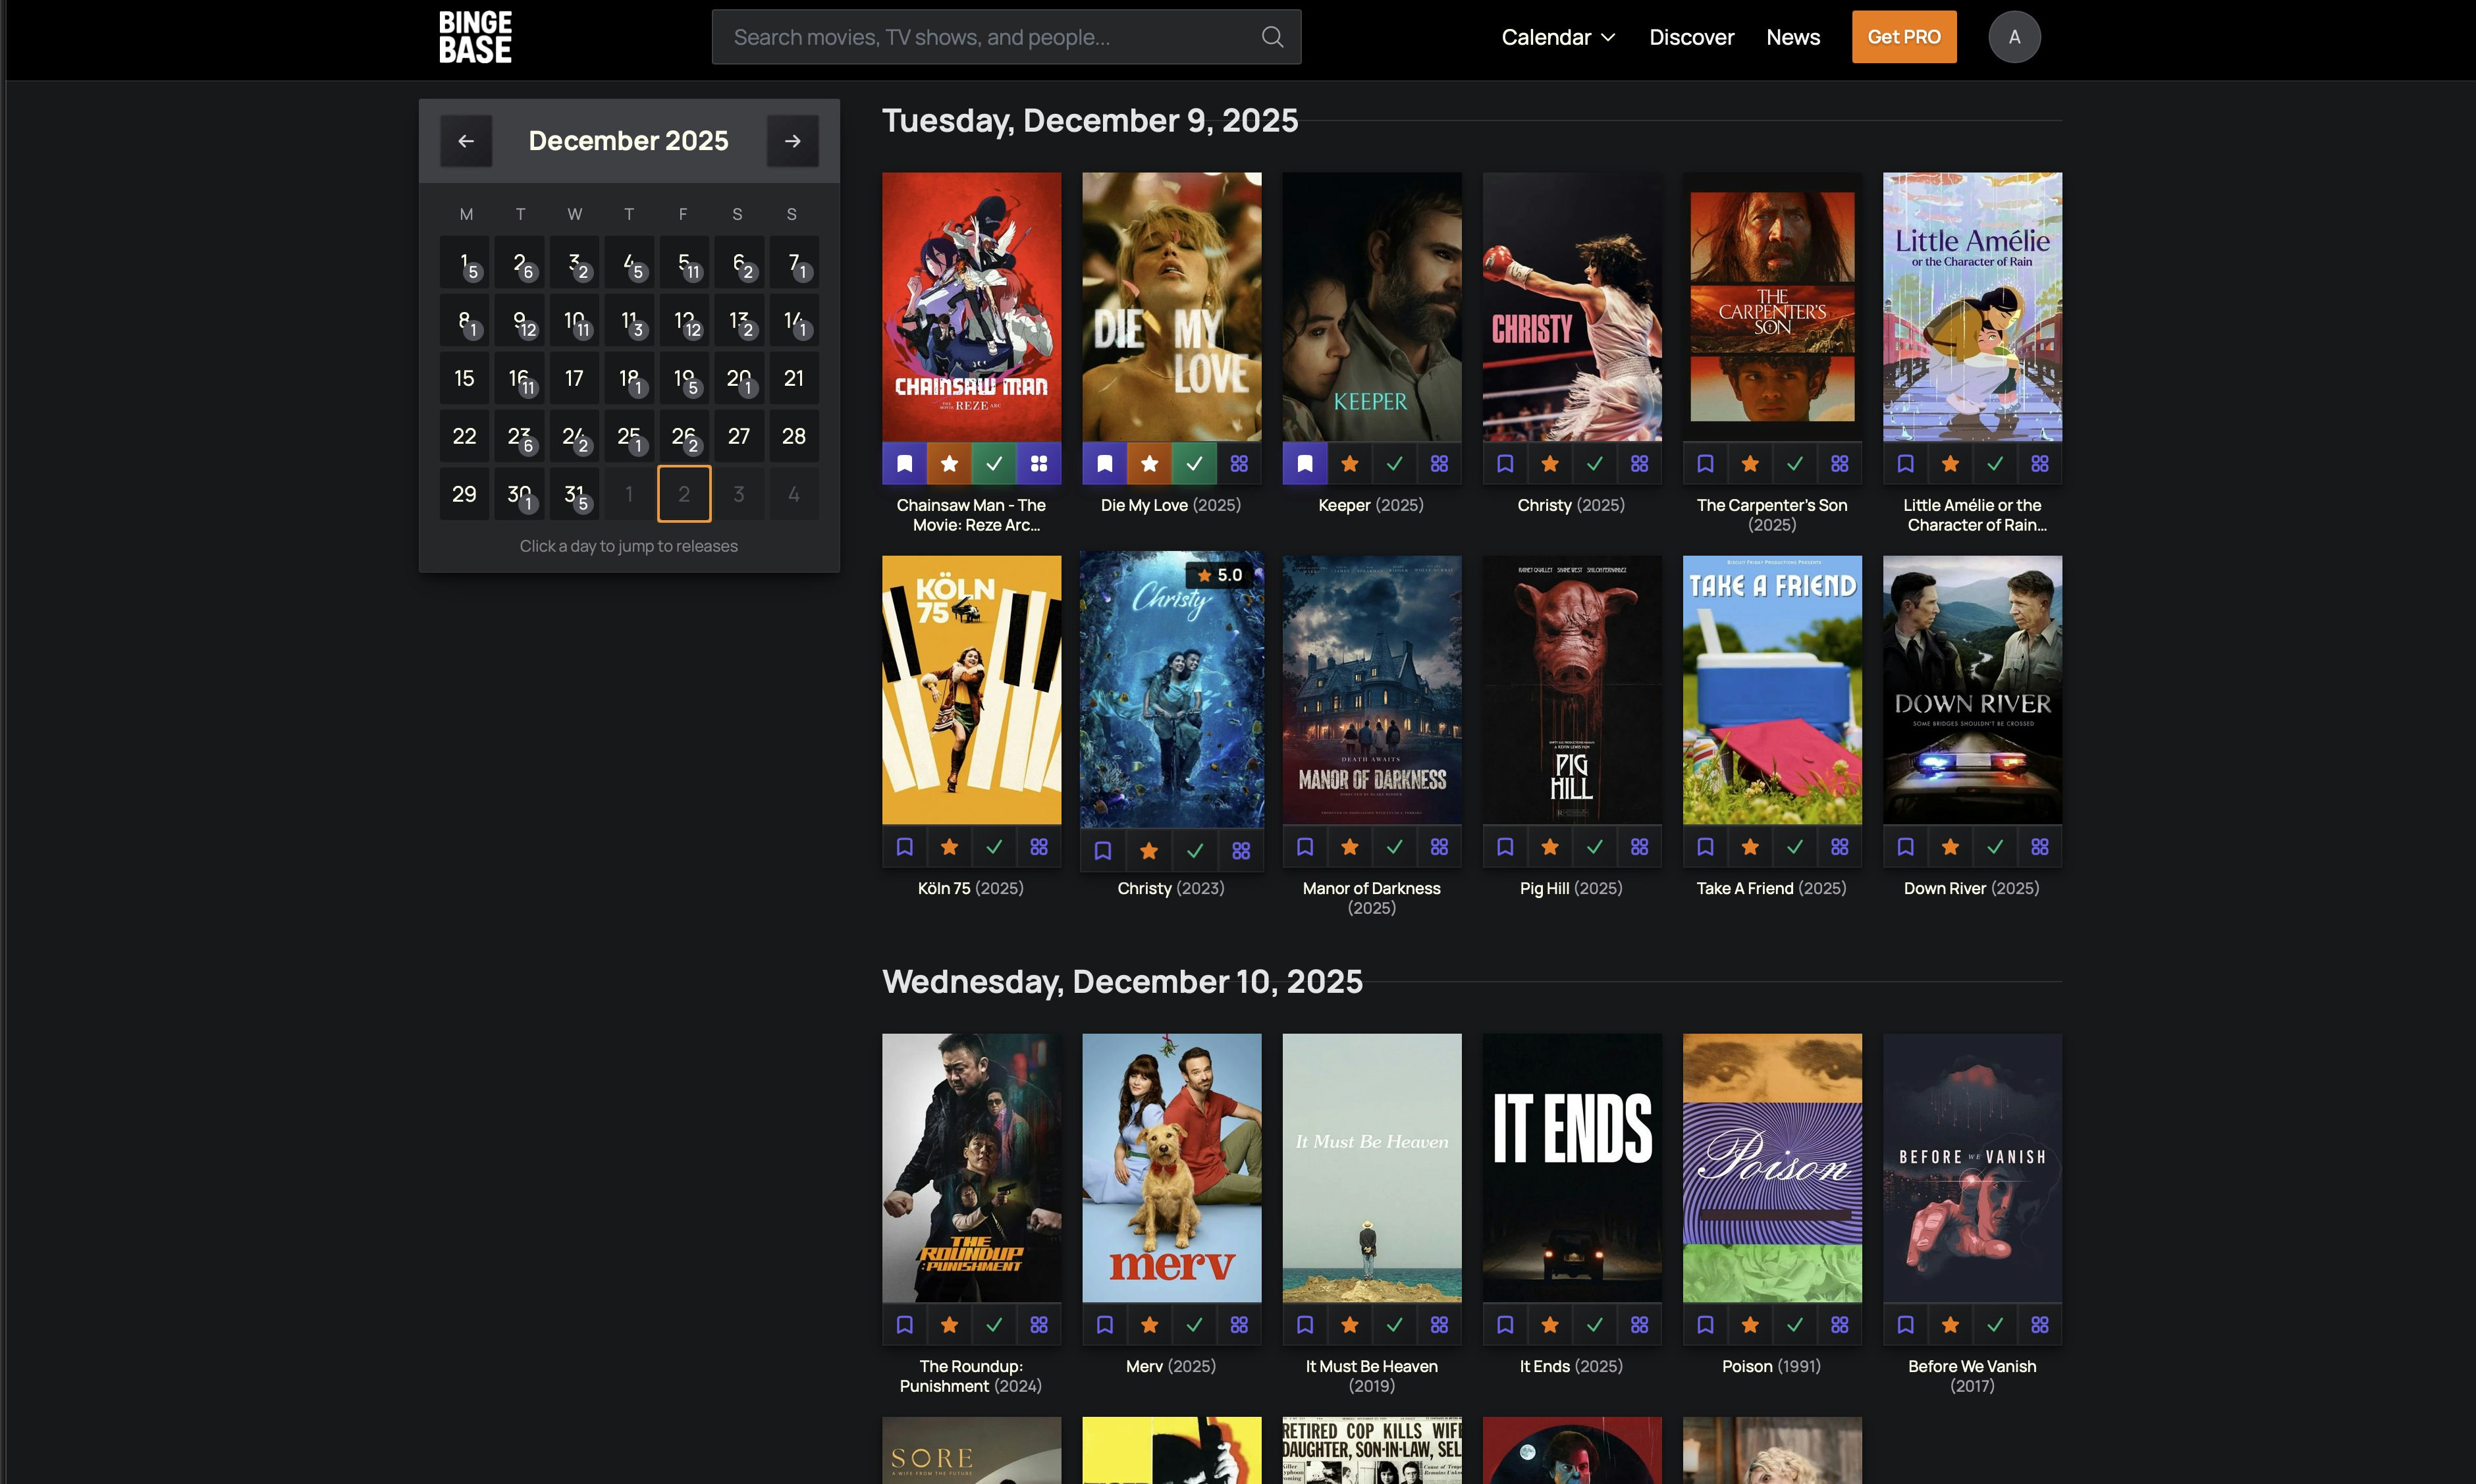Switch to the Discover section
Viewport: 2476px width, 1484px height.
[1690, 37]
